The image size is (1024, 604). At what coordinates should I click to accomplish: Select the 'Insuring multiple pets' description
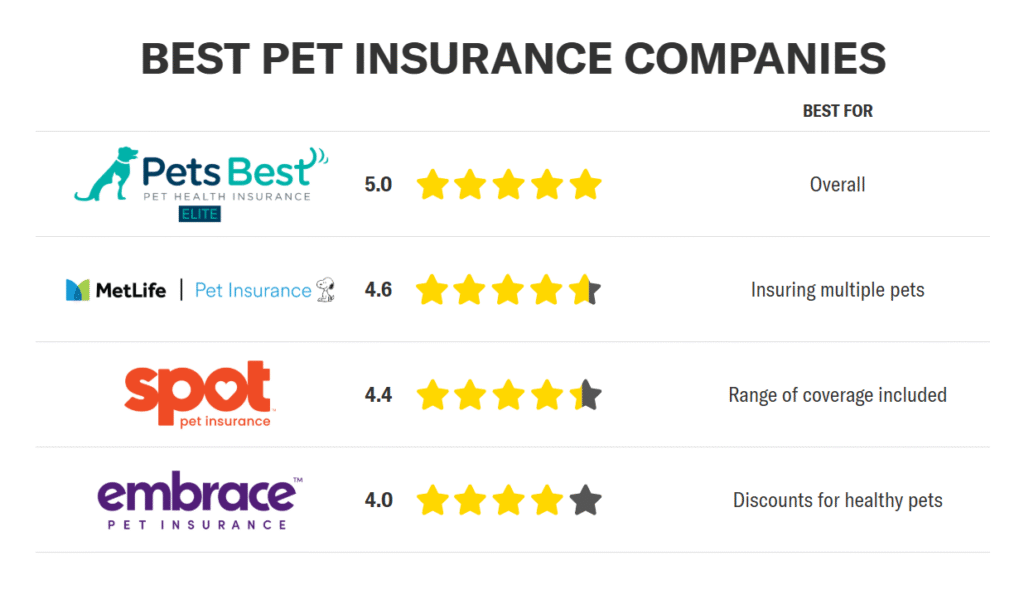pyautogui.click(x=837, y=290)
